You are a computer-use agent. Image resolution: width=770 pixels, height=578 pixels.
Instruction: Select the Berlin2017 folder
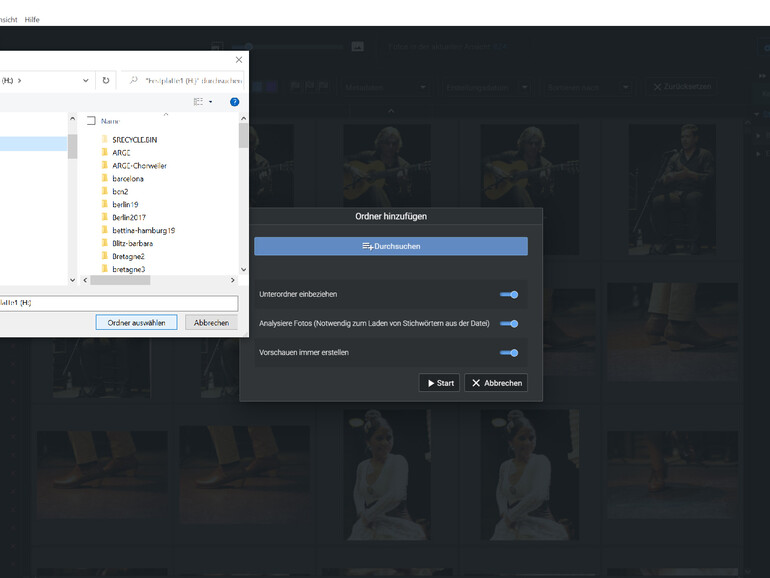point(129,217)
